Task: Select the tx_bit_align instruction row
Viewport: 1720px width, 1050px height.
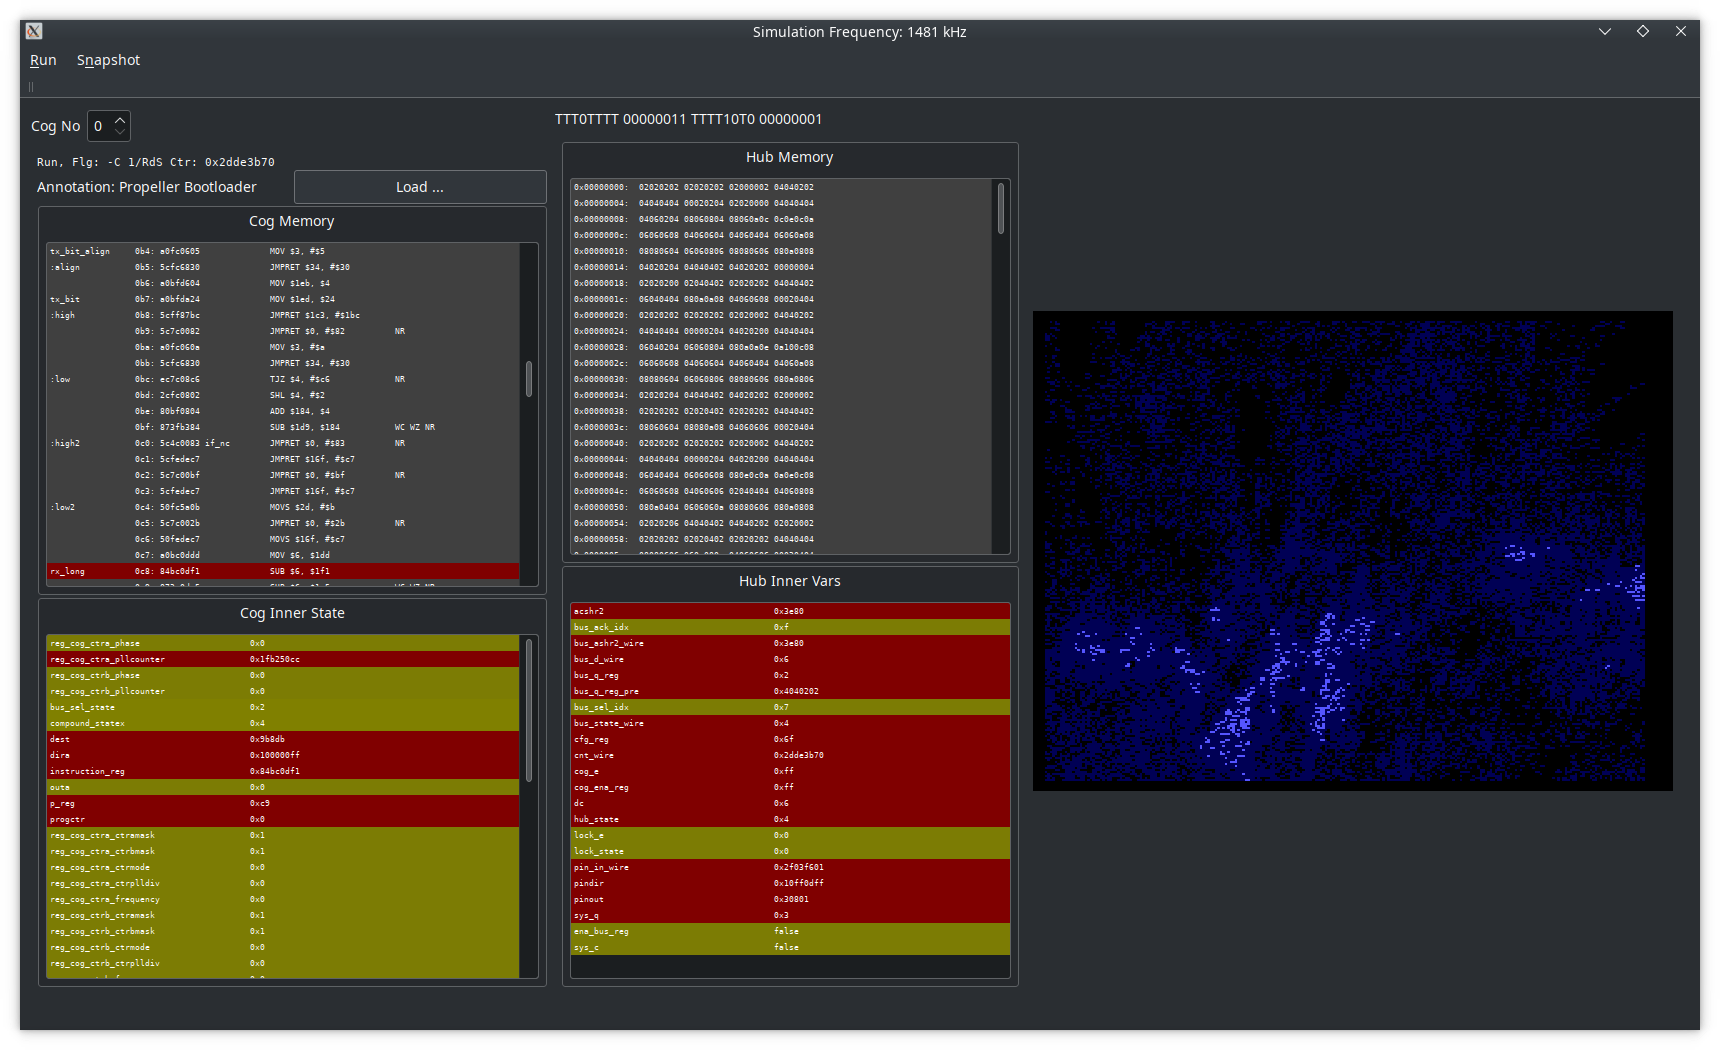Action: 283,251
